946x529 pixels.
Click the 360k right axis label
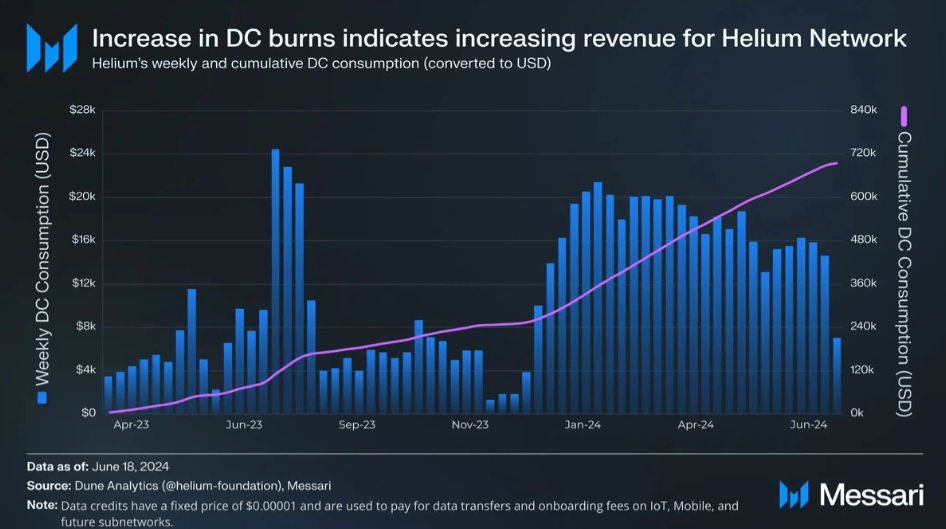click(x=863, y=283)
